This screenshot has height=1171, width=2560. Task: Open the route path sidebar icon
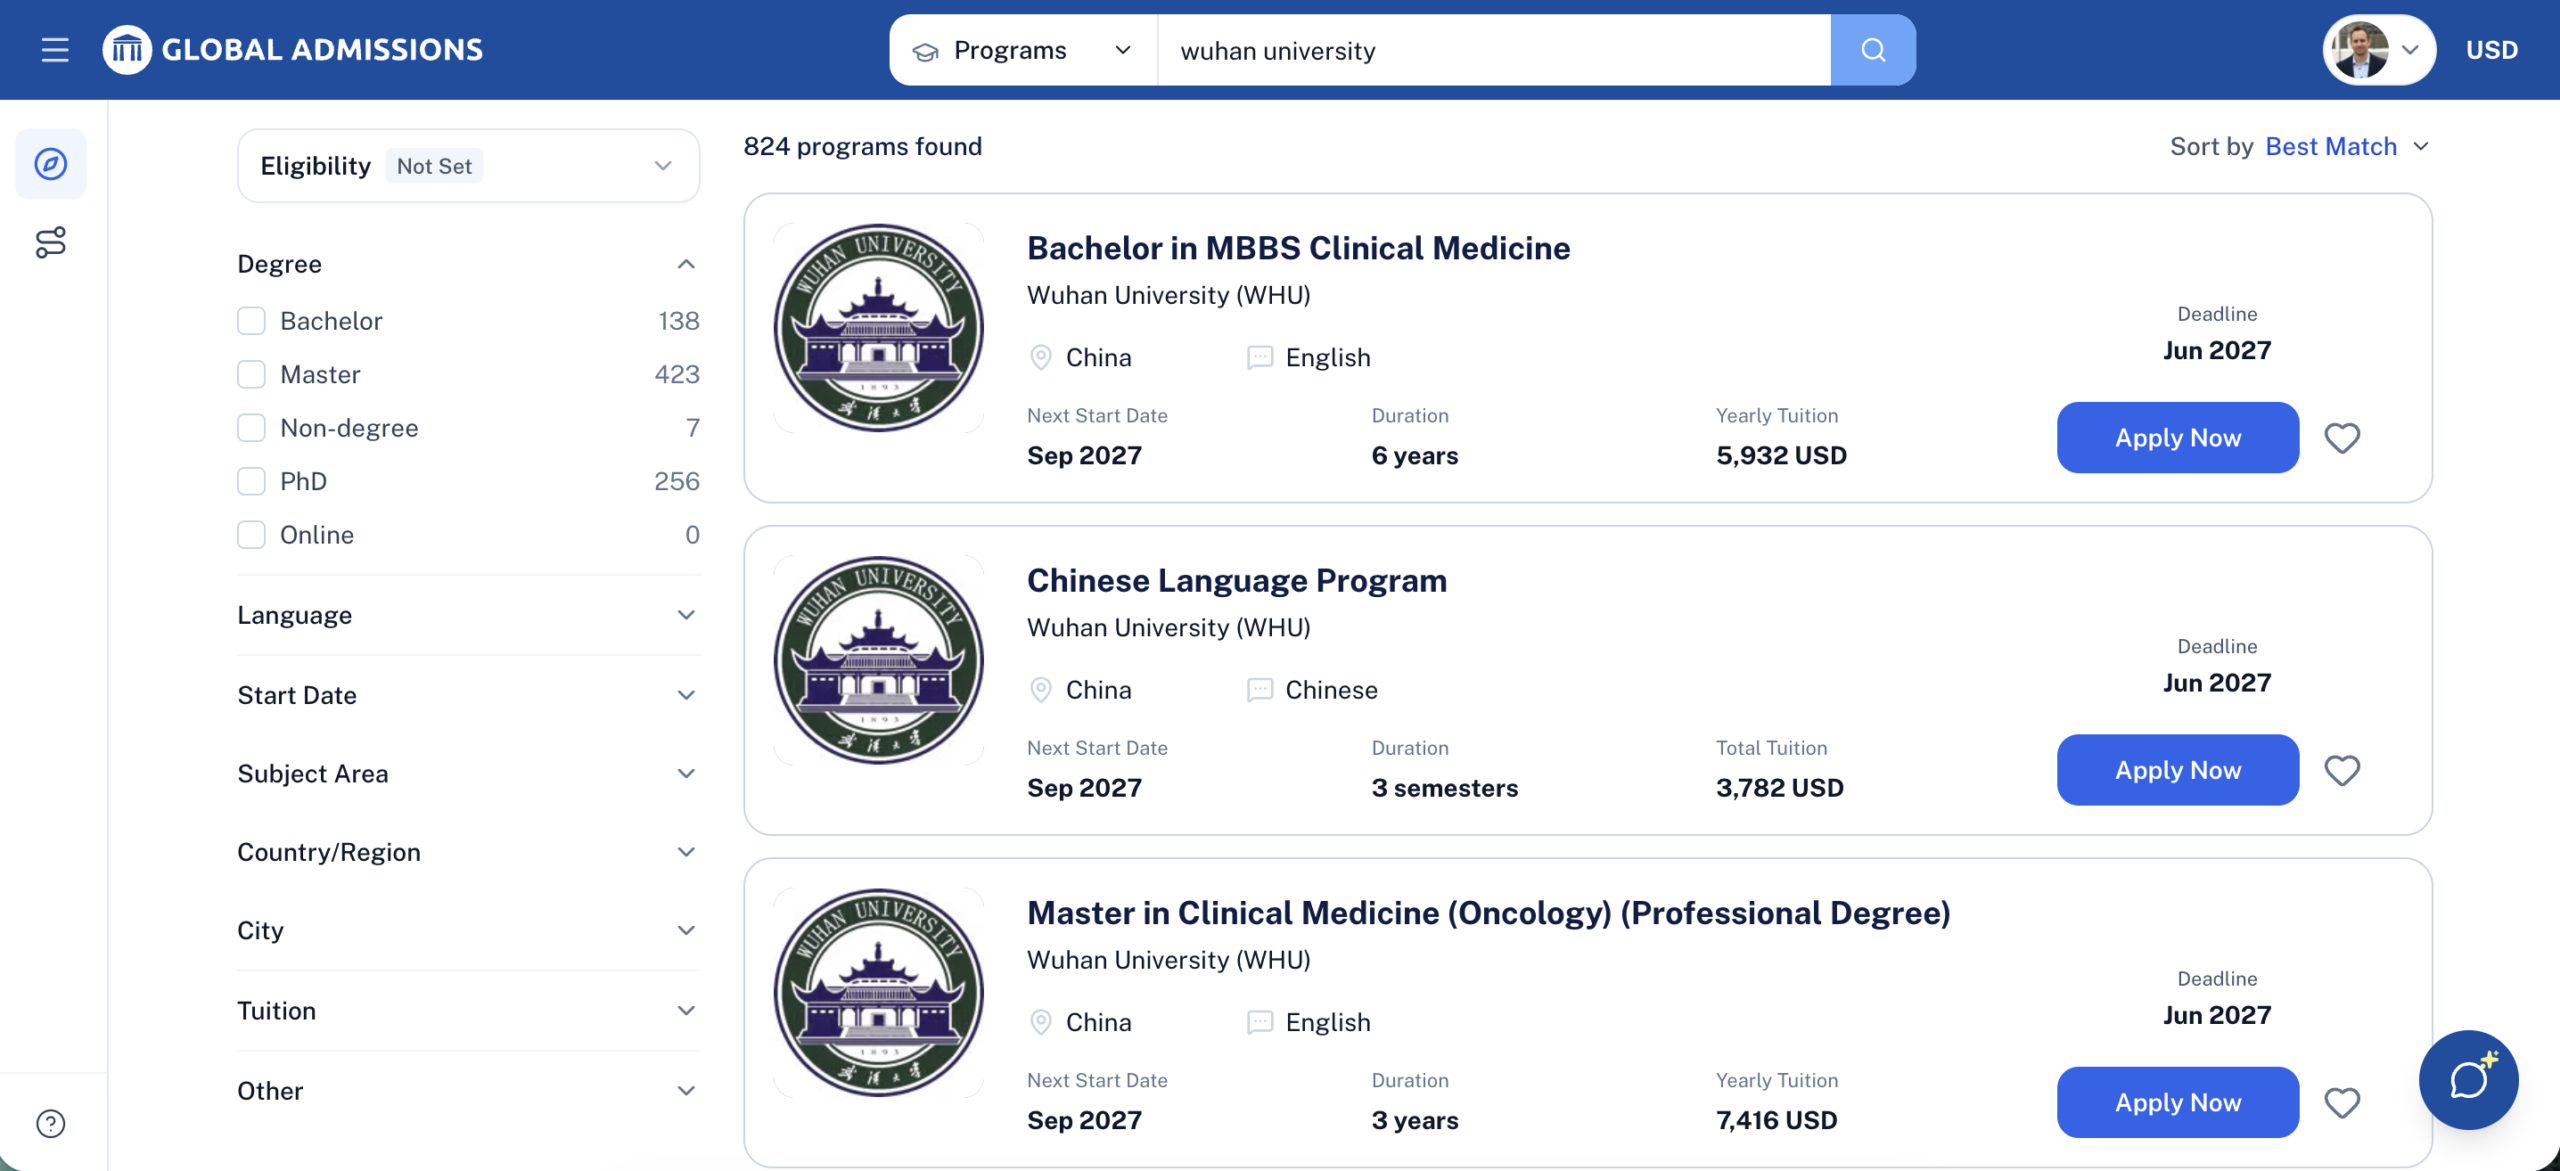pos(51,242)
